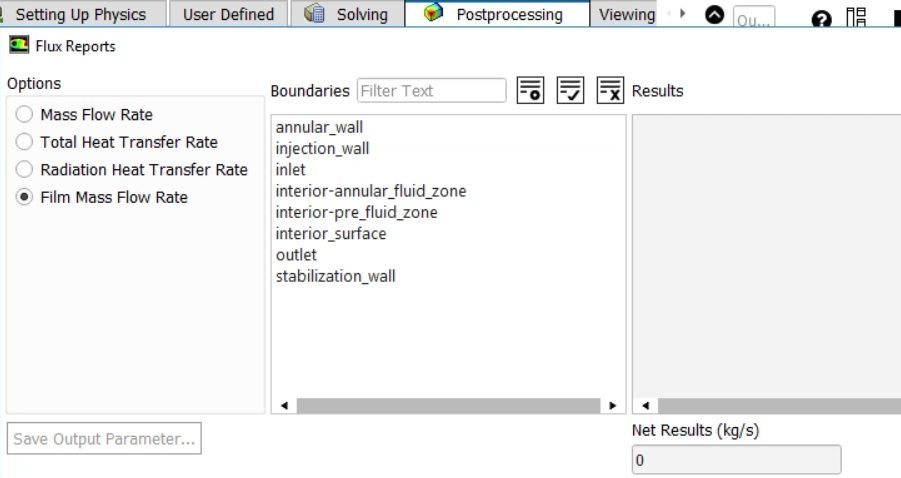Click the boundaries Filter Text field
Viewport: 901px width, 478px height.
pos(432,91)
